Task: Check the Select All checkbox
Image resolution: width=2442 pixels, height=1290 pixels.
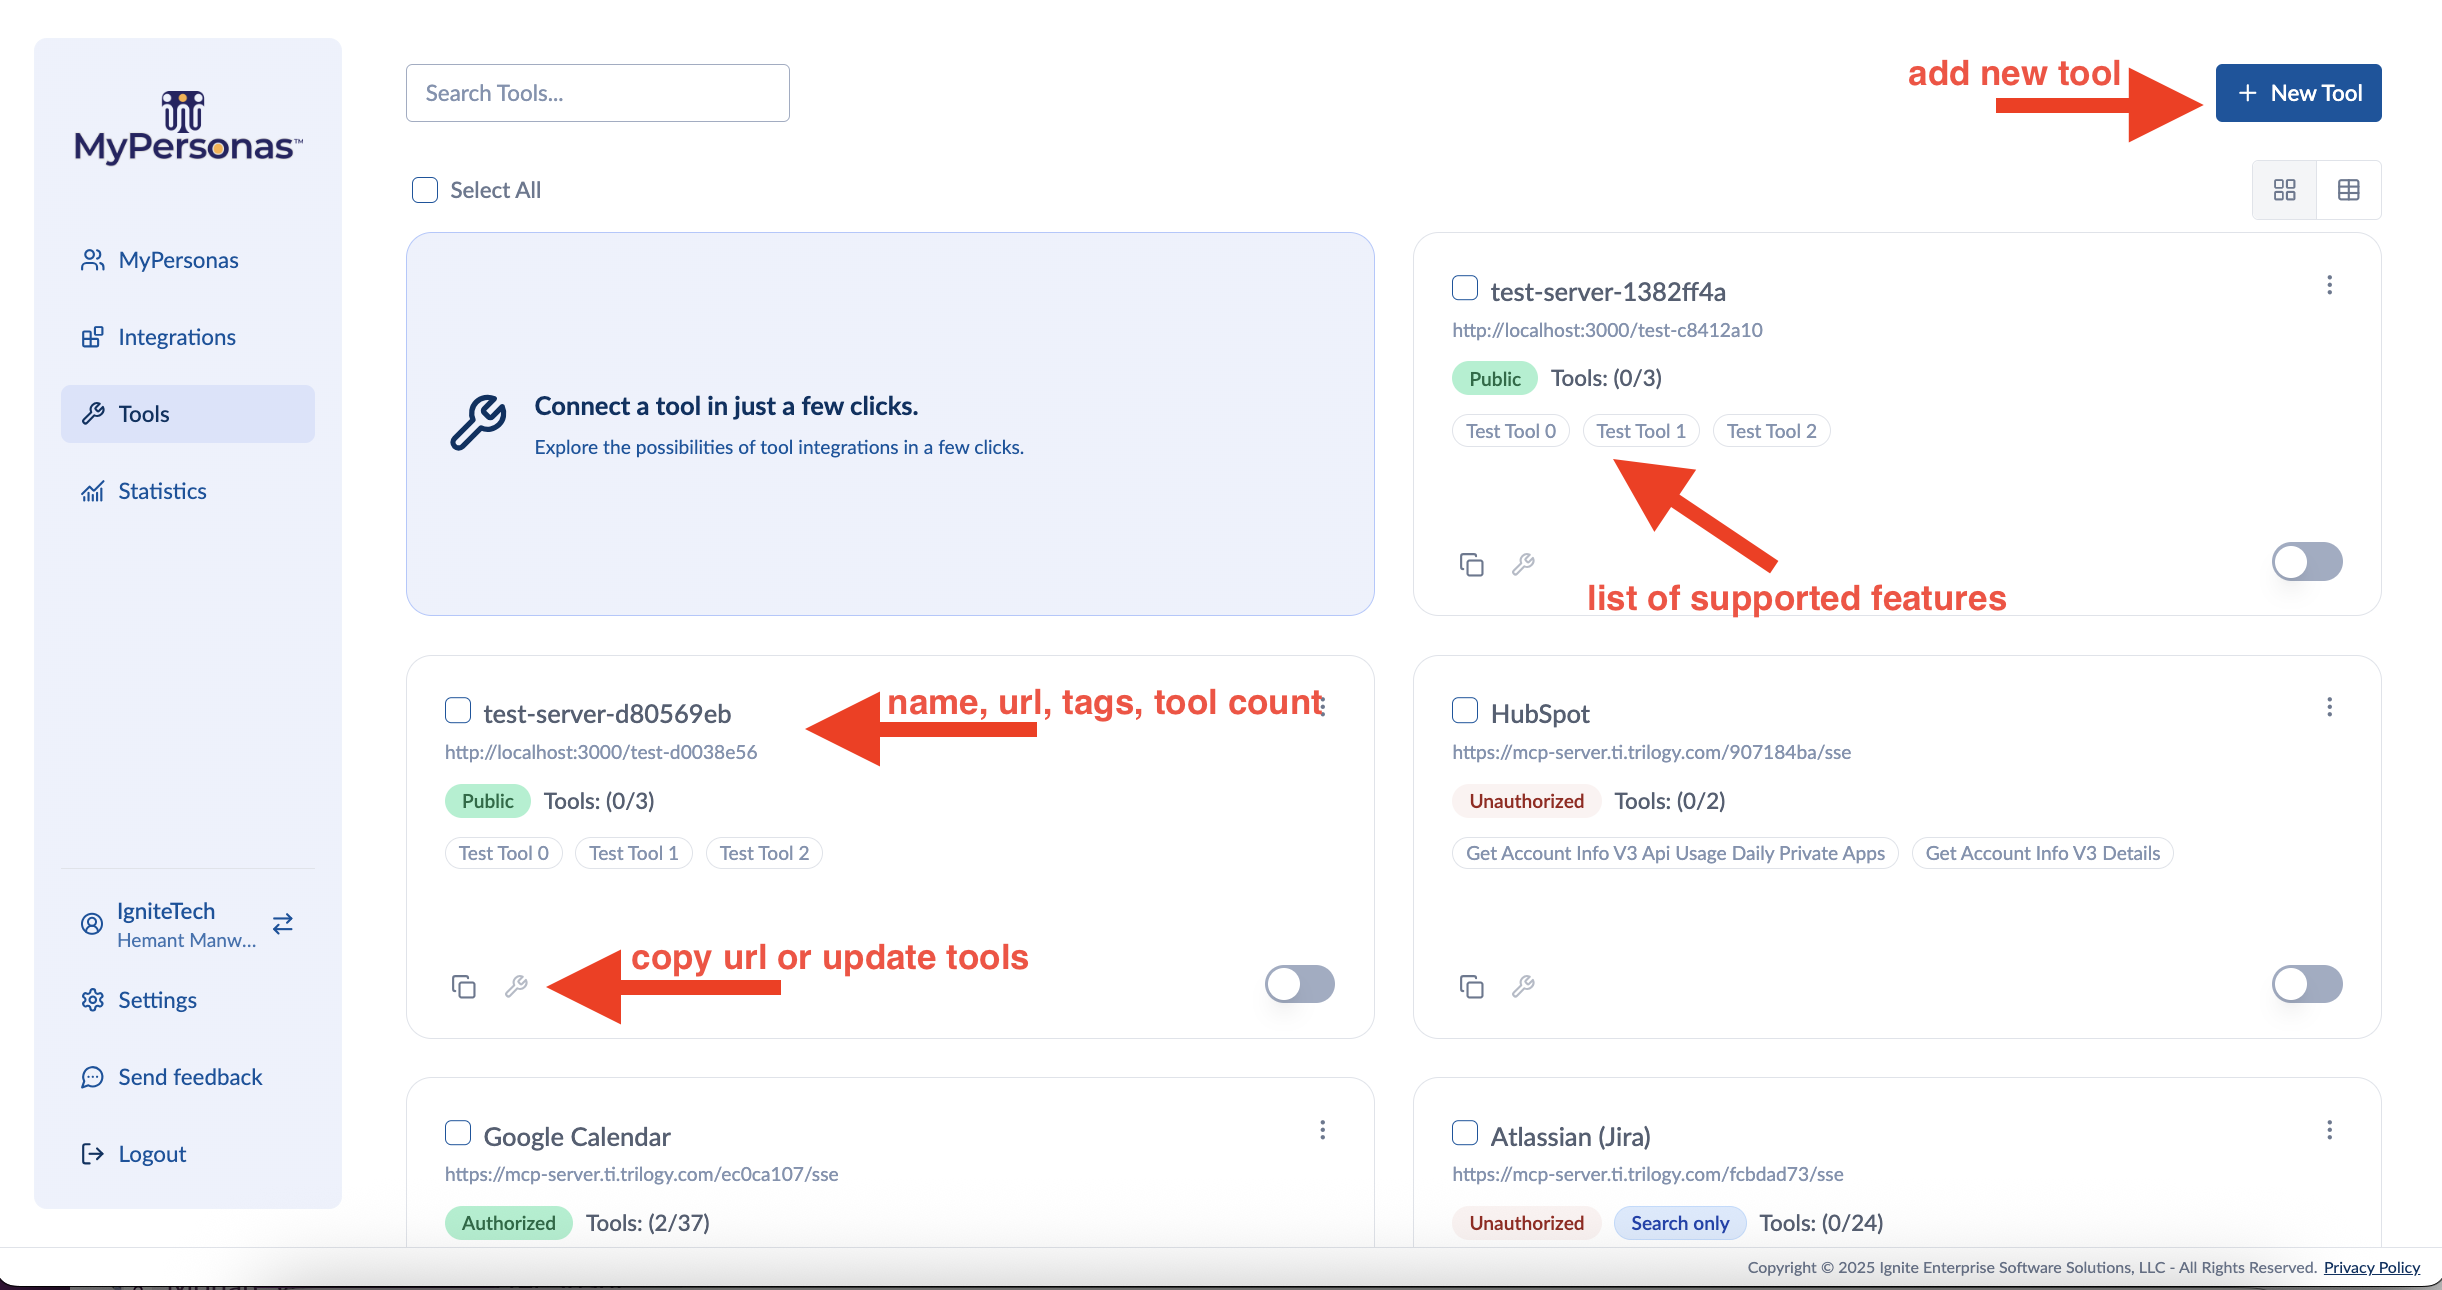Action: (425, 190)
